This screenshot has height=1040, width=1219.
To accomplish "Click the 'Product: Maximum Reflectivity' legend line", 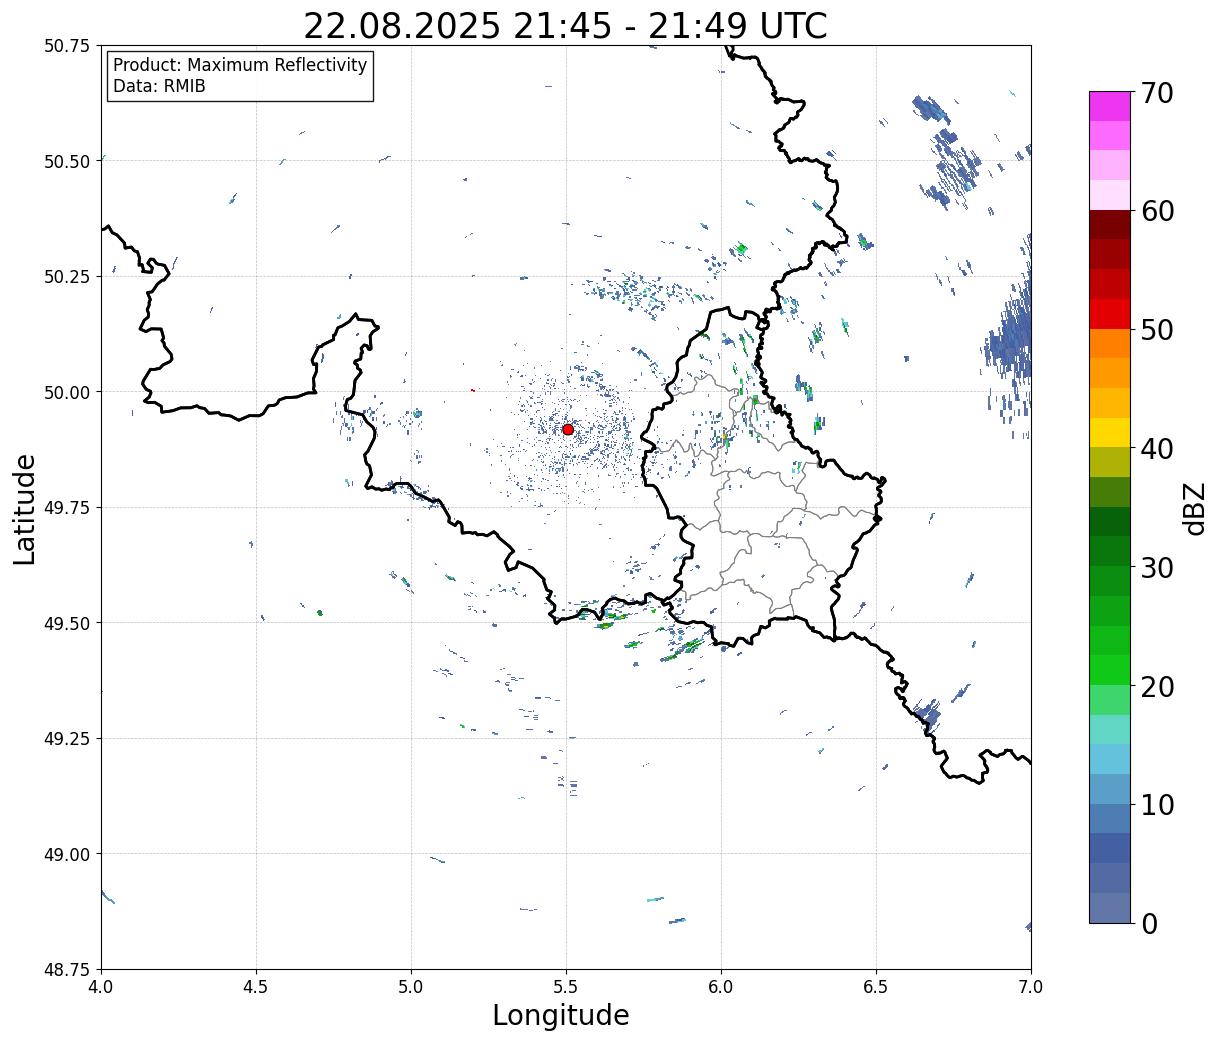I will click(x=240, y=65).
